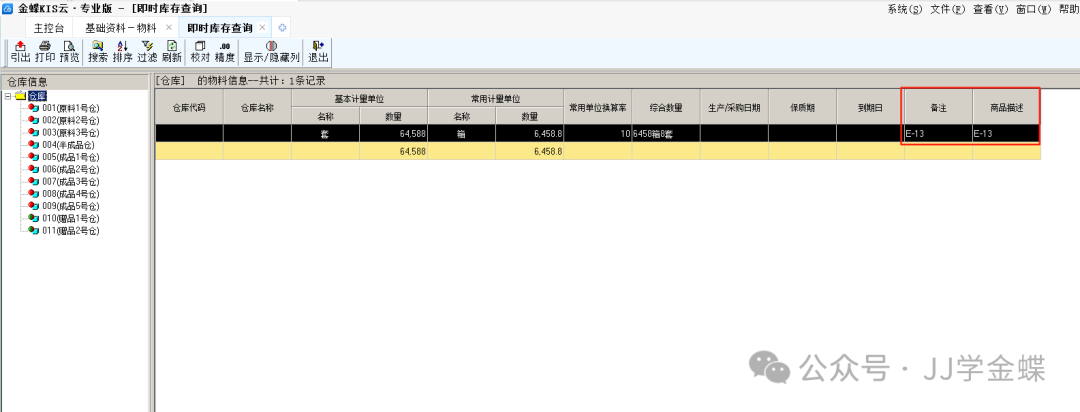Open the 过滤 filter tool
The width and height of the screenshot is (1080, 412).
click(148, 52)
